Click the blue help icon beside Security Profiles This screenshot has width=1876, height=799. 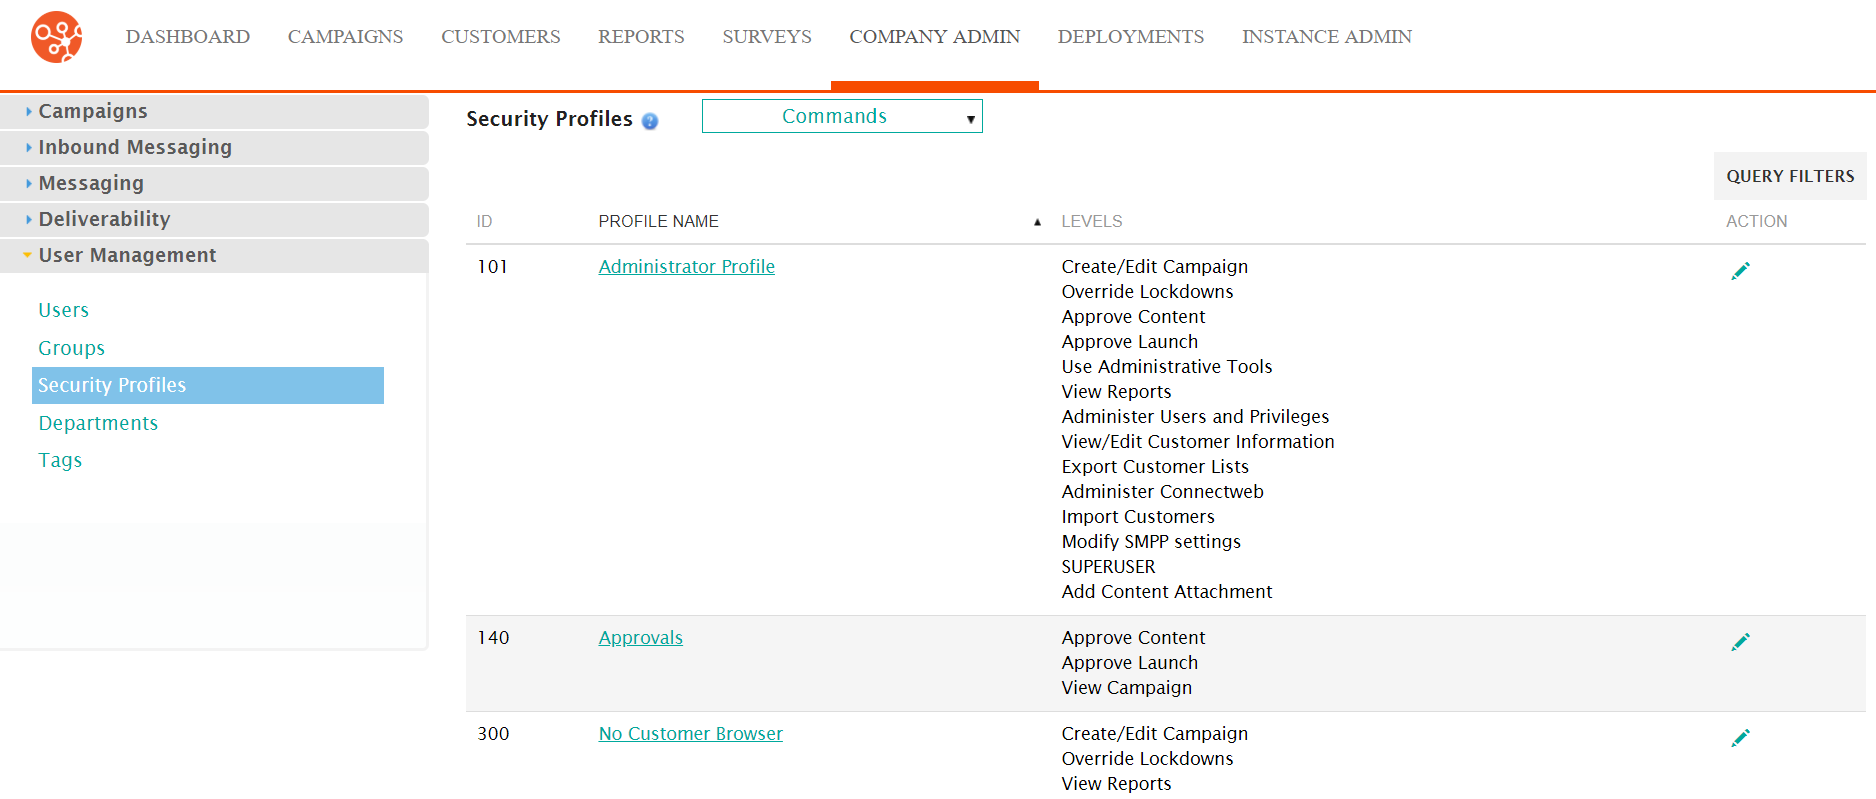(x=650, y=121)
